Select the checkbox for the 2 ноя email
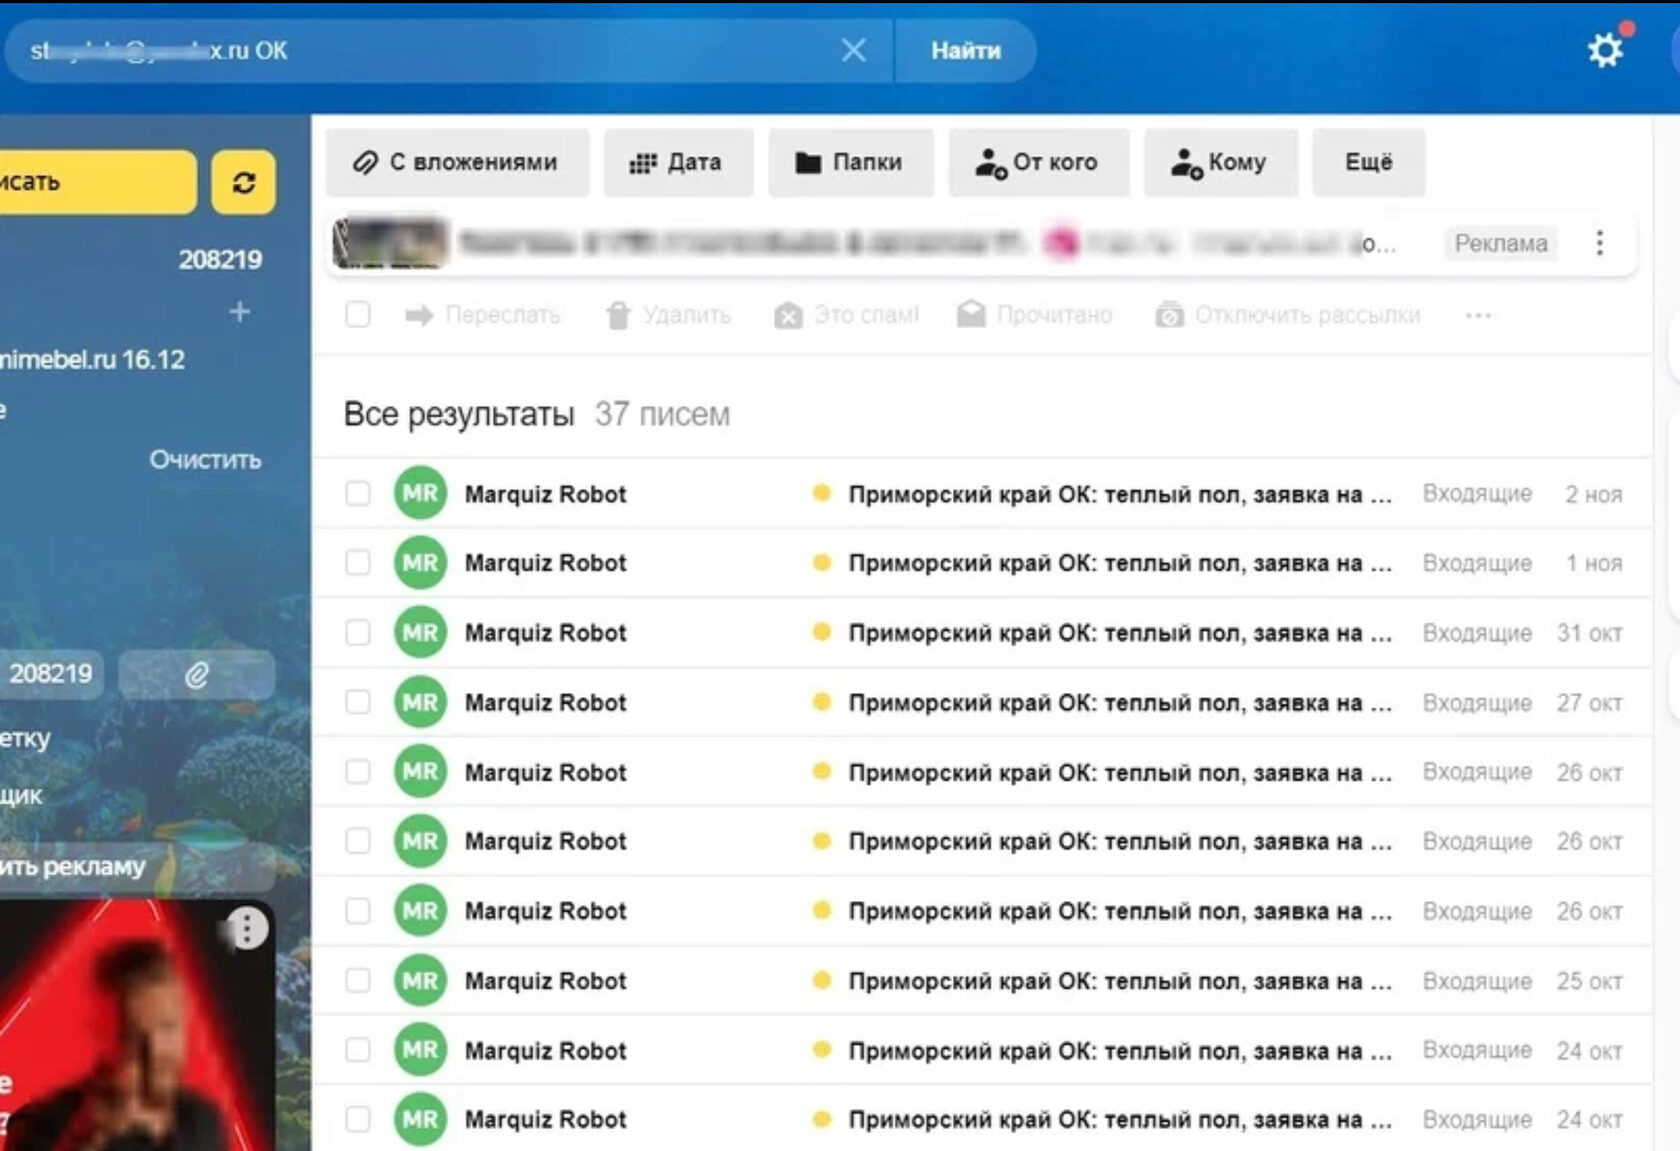 click(x=357, y=494)
